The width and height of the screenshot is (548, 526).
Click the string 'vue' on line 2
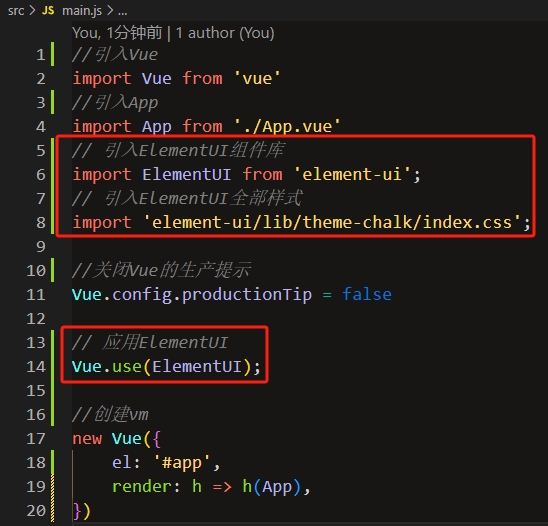[257, 78]
